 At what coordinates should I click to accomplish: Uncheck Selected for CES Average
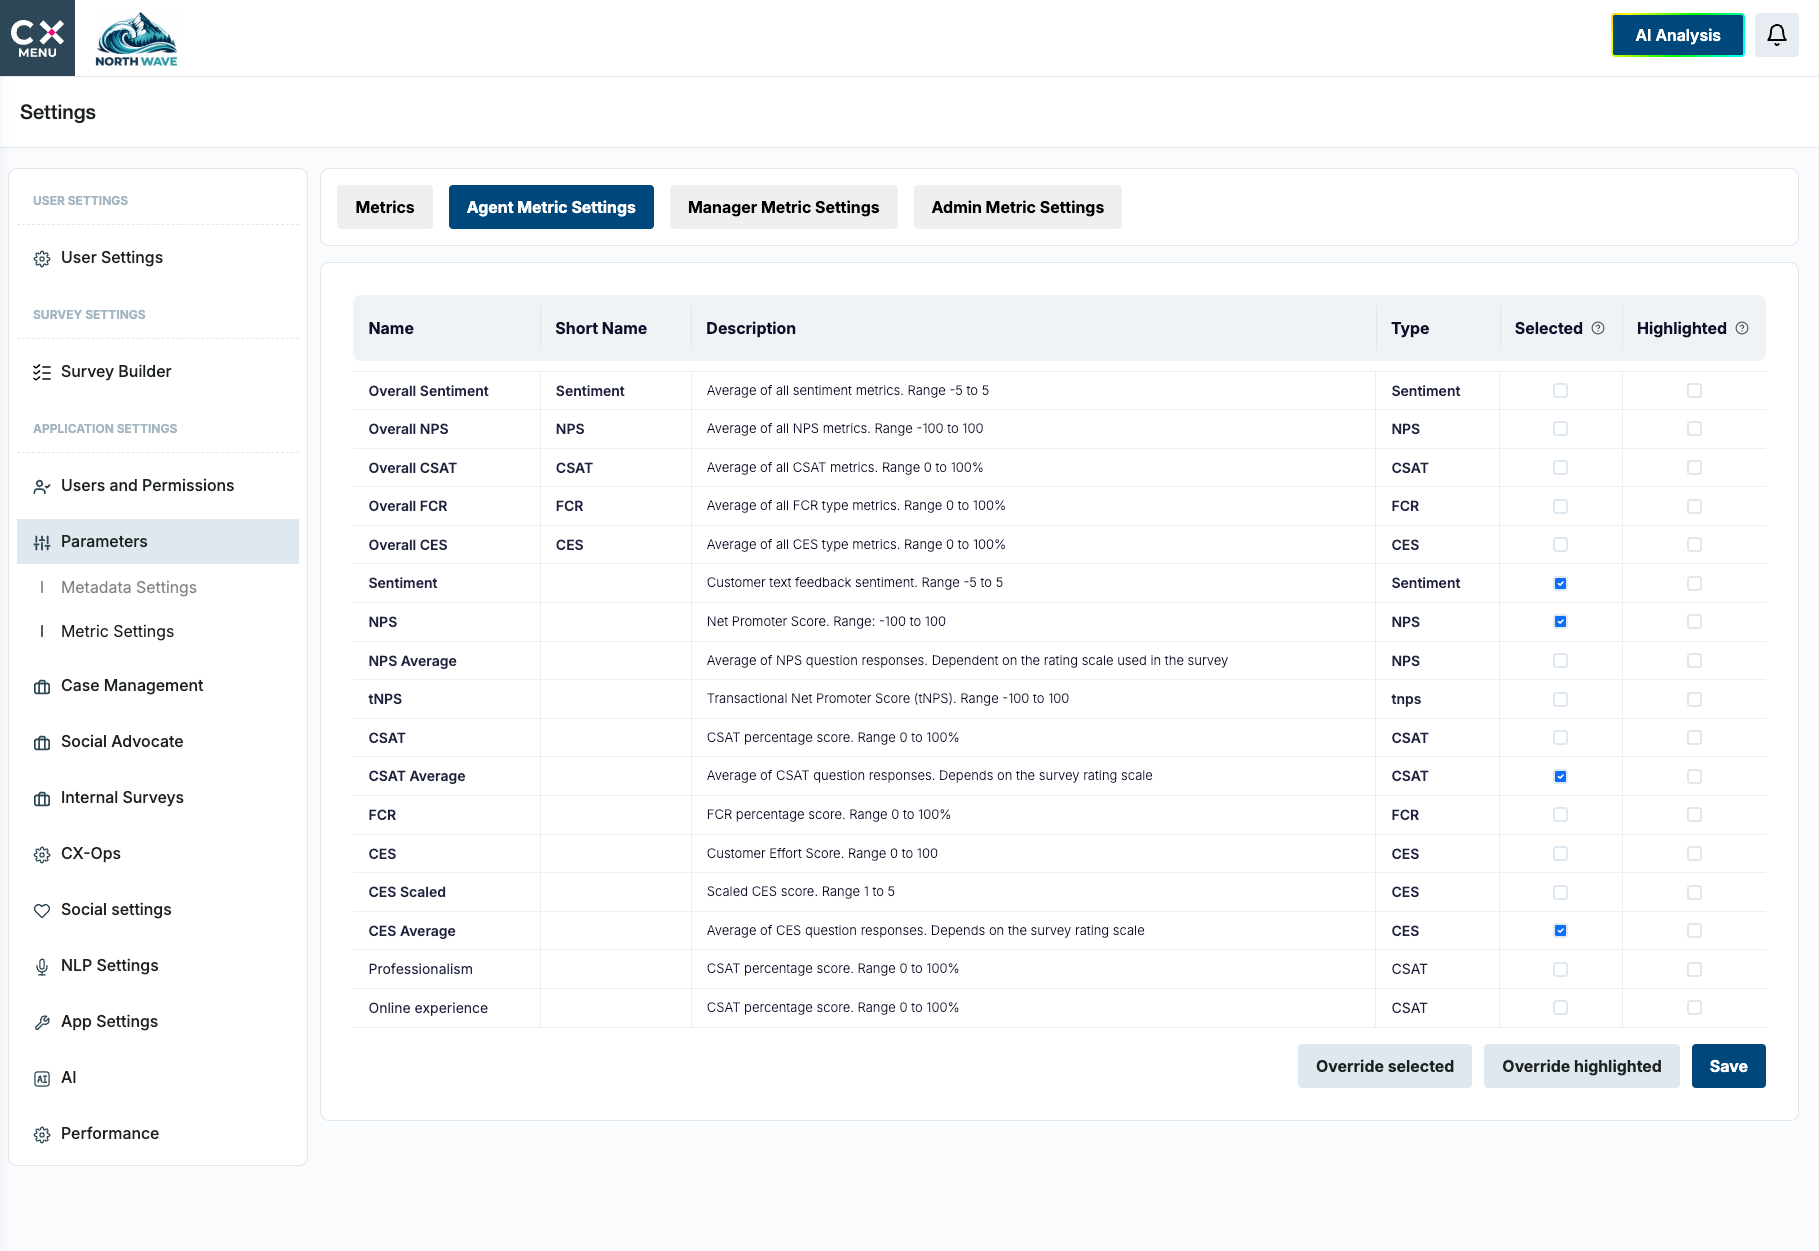[x=1560, y=931]
